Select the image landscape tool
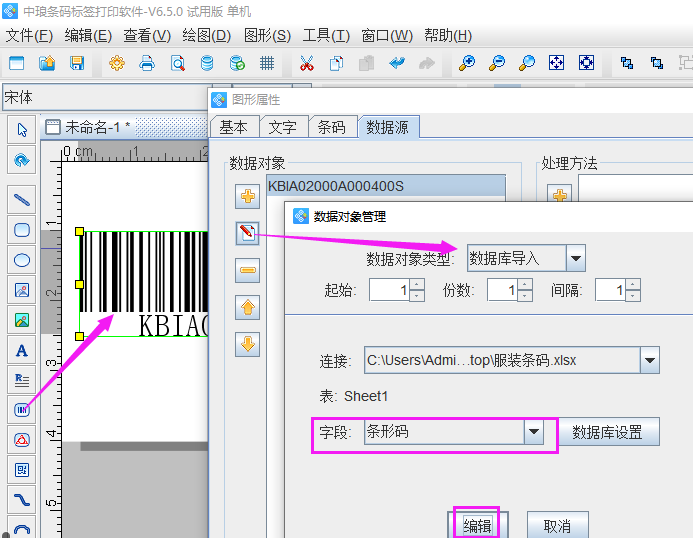The width and height of the screenshot is (693, 538). coord(22,320)
